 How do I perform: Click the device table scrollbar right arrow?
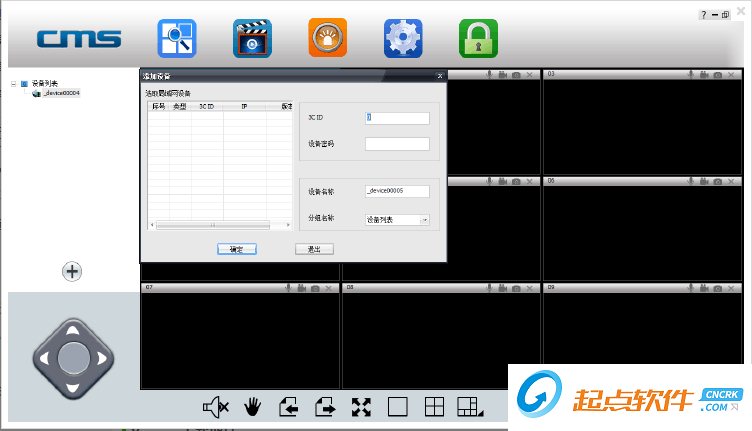coord(288,225)
